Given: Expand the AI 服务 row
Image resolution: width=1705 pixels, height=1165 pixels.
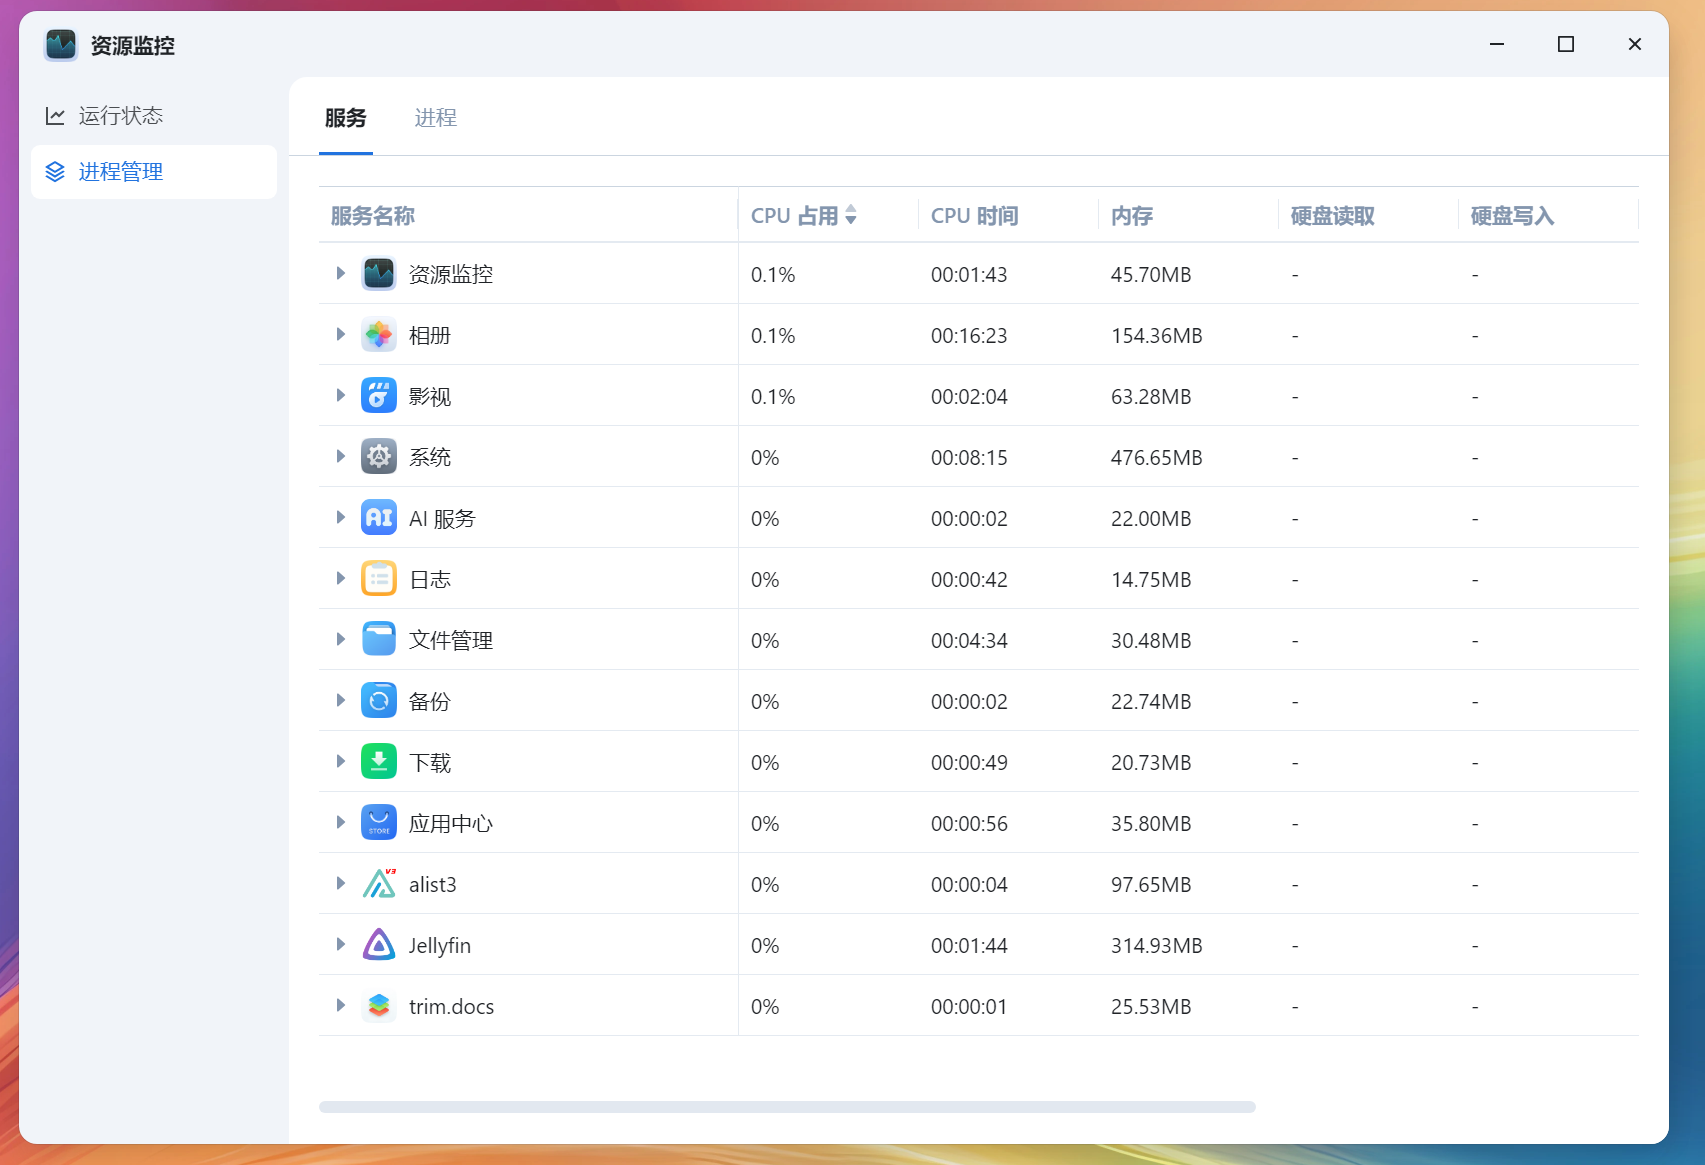Looking at the screenshot, I should point(341,518).
